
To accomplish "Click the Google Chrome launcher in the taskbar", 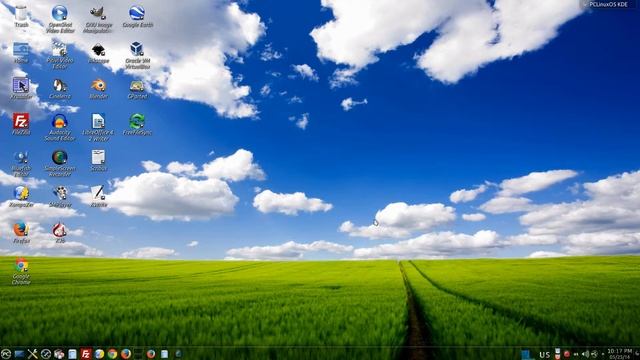I will pos(112,354).
